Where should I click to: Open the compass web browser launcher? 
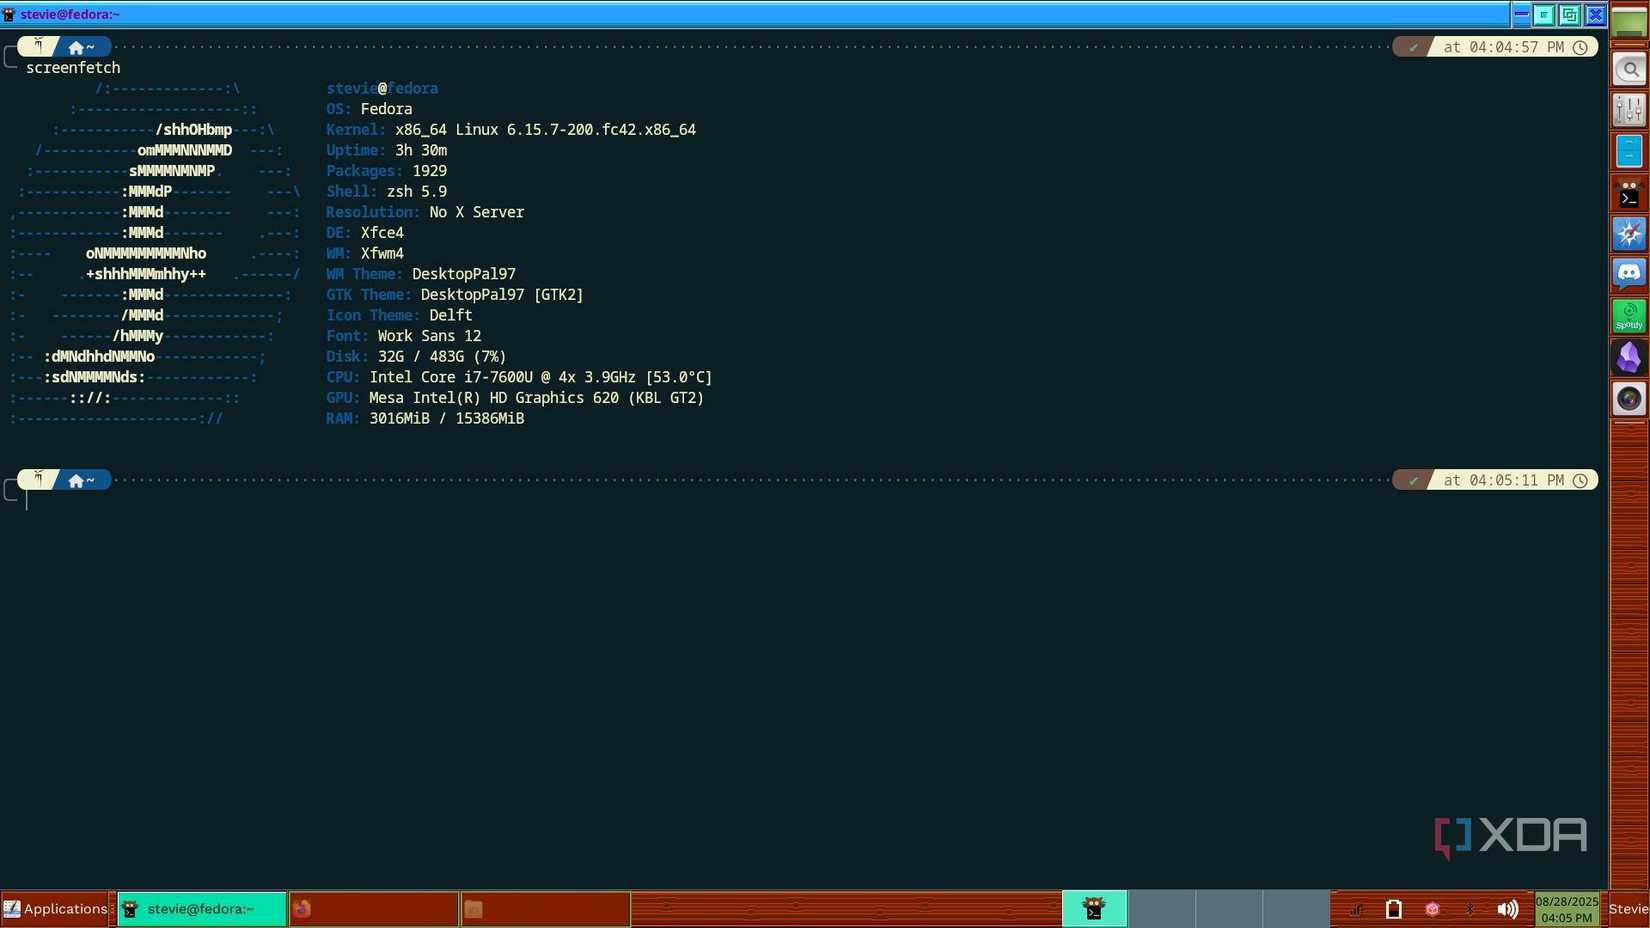click(x=1629, y=234)
